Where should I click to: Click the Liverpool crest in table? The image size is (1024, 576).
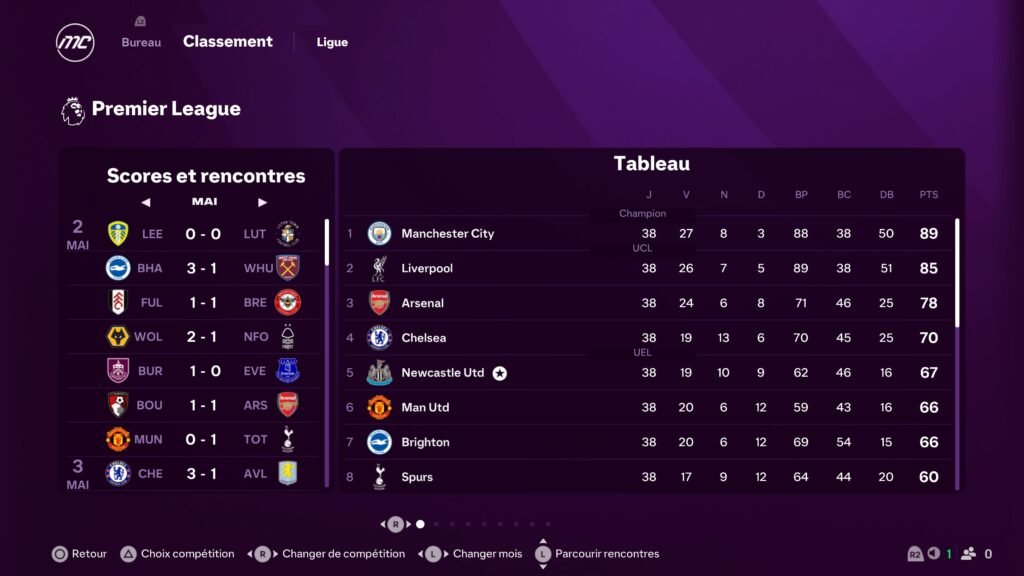(379, 268)
